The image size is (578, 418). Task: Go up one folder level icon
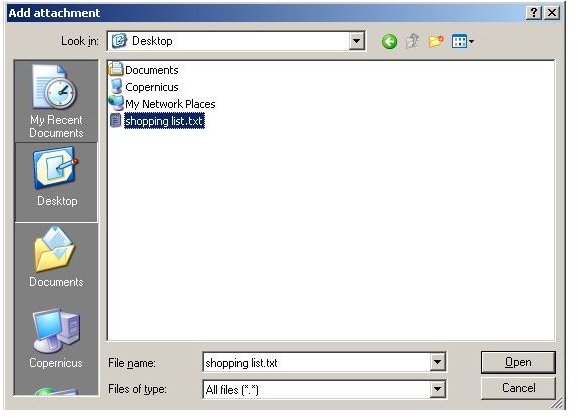click(412, 41)
